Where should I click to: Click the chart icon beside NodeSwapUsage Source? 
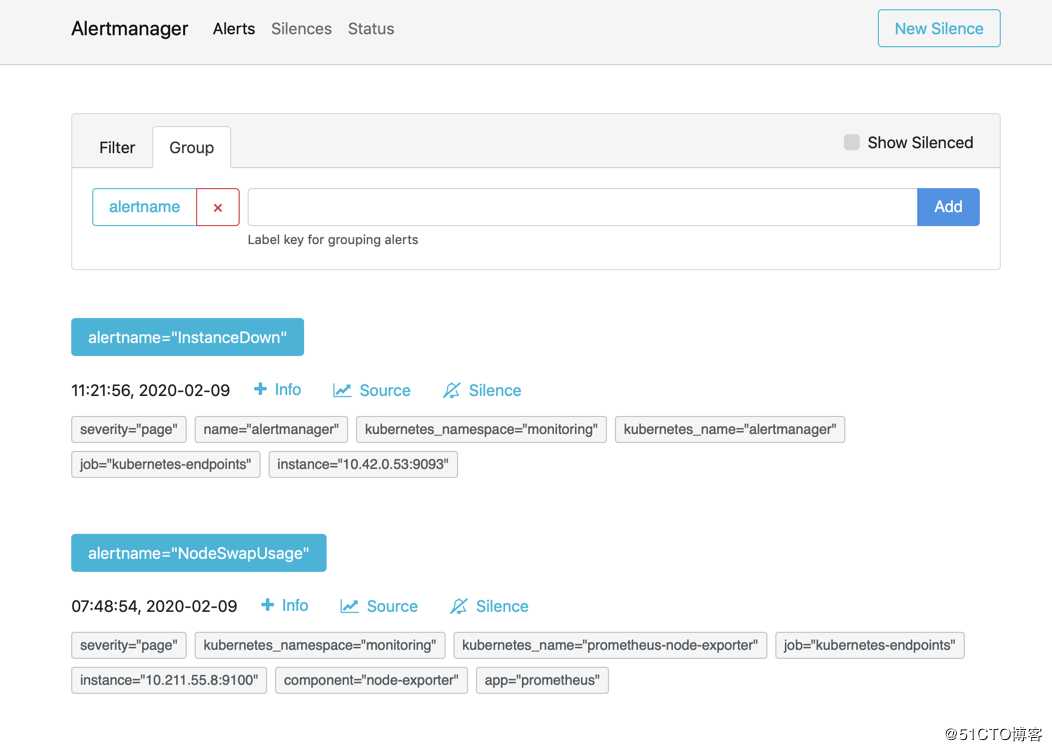pyautogui.click(x=350, y=607)
